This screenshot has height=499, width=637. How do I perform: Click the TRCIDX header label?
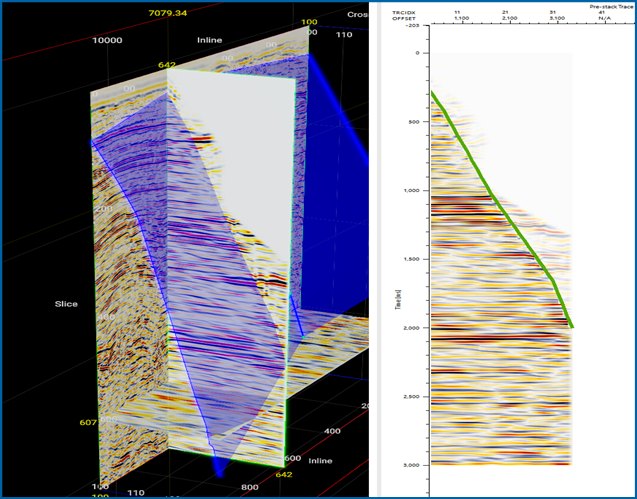(x=402, y=13)
